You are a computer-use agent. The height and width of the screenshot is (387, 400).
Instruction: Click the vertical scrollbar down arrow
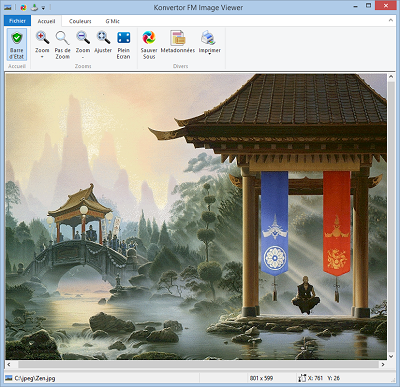pyautogui.click(x=391, y=356)
